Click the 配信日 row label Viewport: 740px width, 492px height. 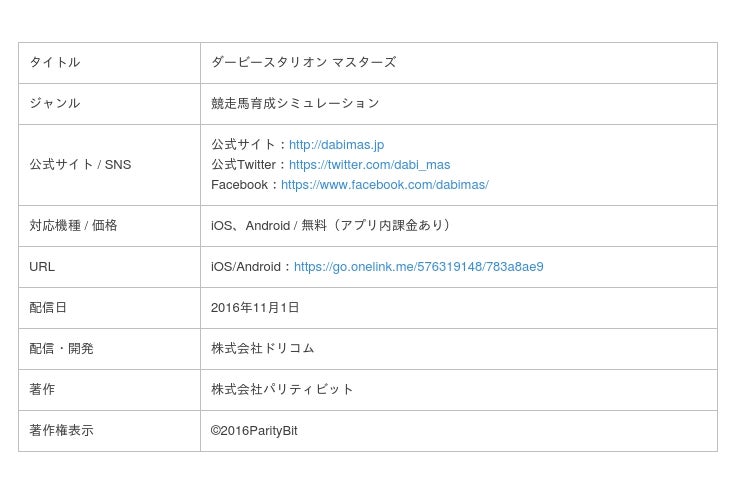tap(48, 308)
